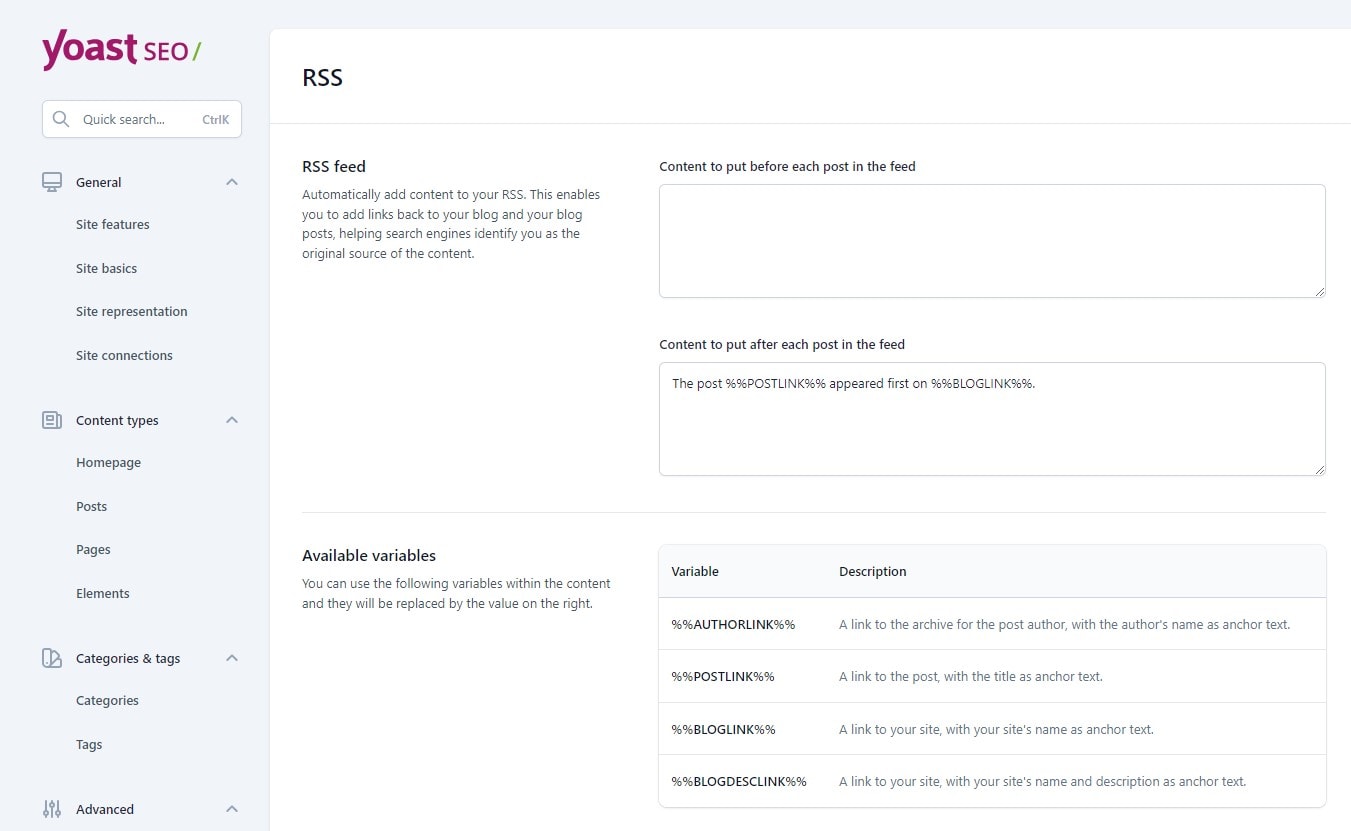The image size is (1351, 831).
Task: Click description for %%AUTHORLINK%% row
Action: point(1064,624)
